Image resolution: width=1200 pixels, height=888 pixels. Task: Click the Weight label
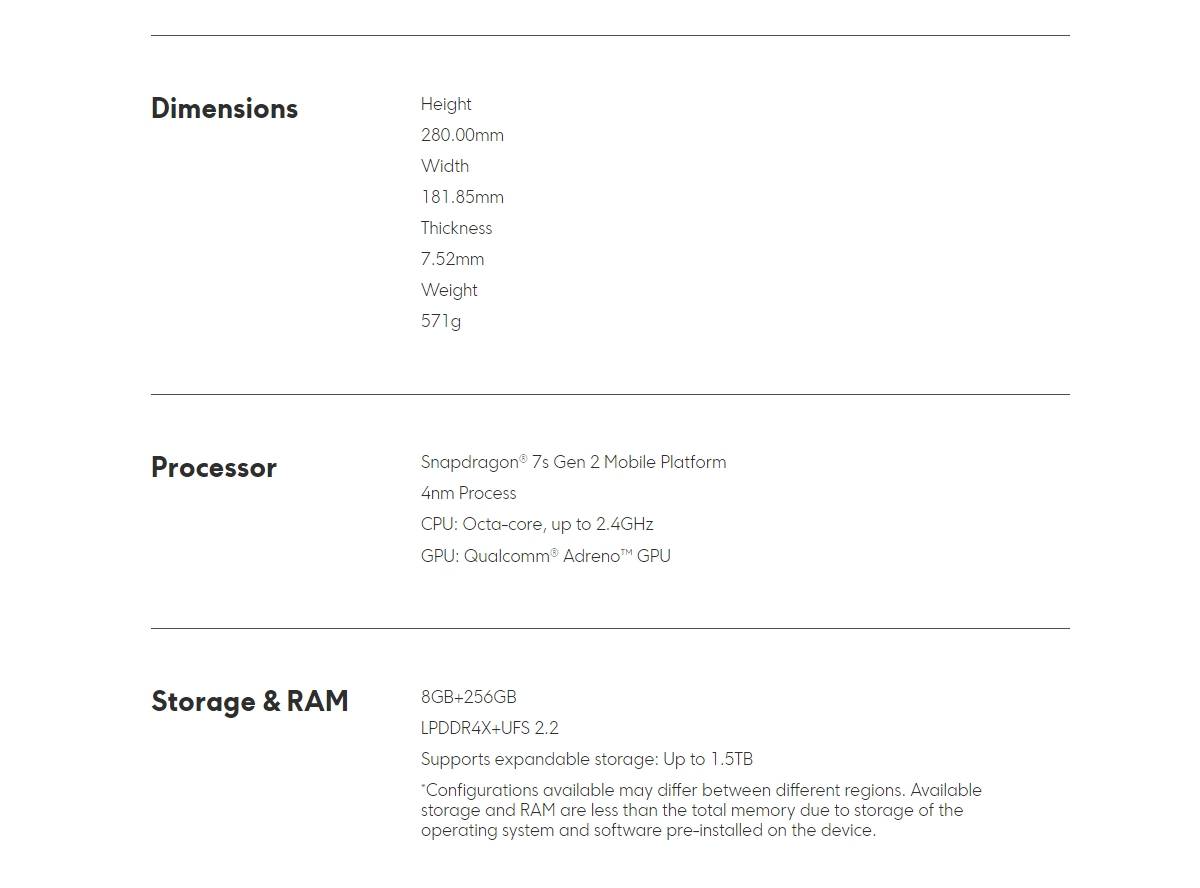coord(449,290)
